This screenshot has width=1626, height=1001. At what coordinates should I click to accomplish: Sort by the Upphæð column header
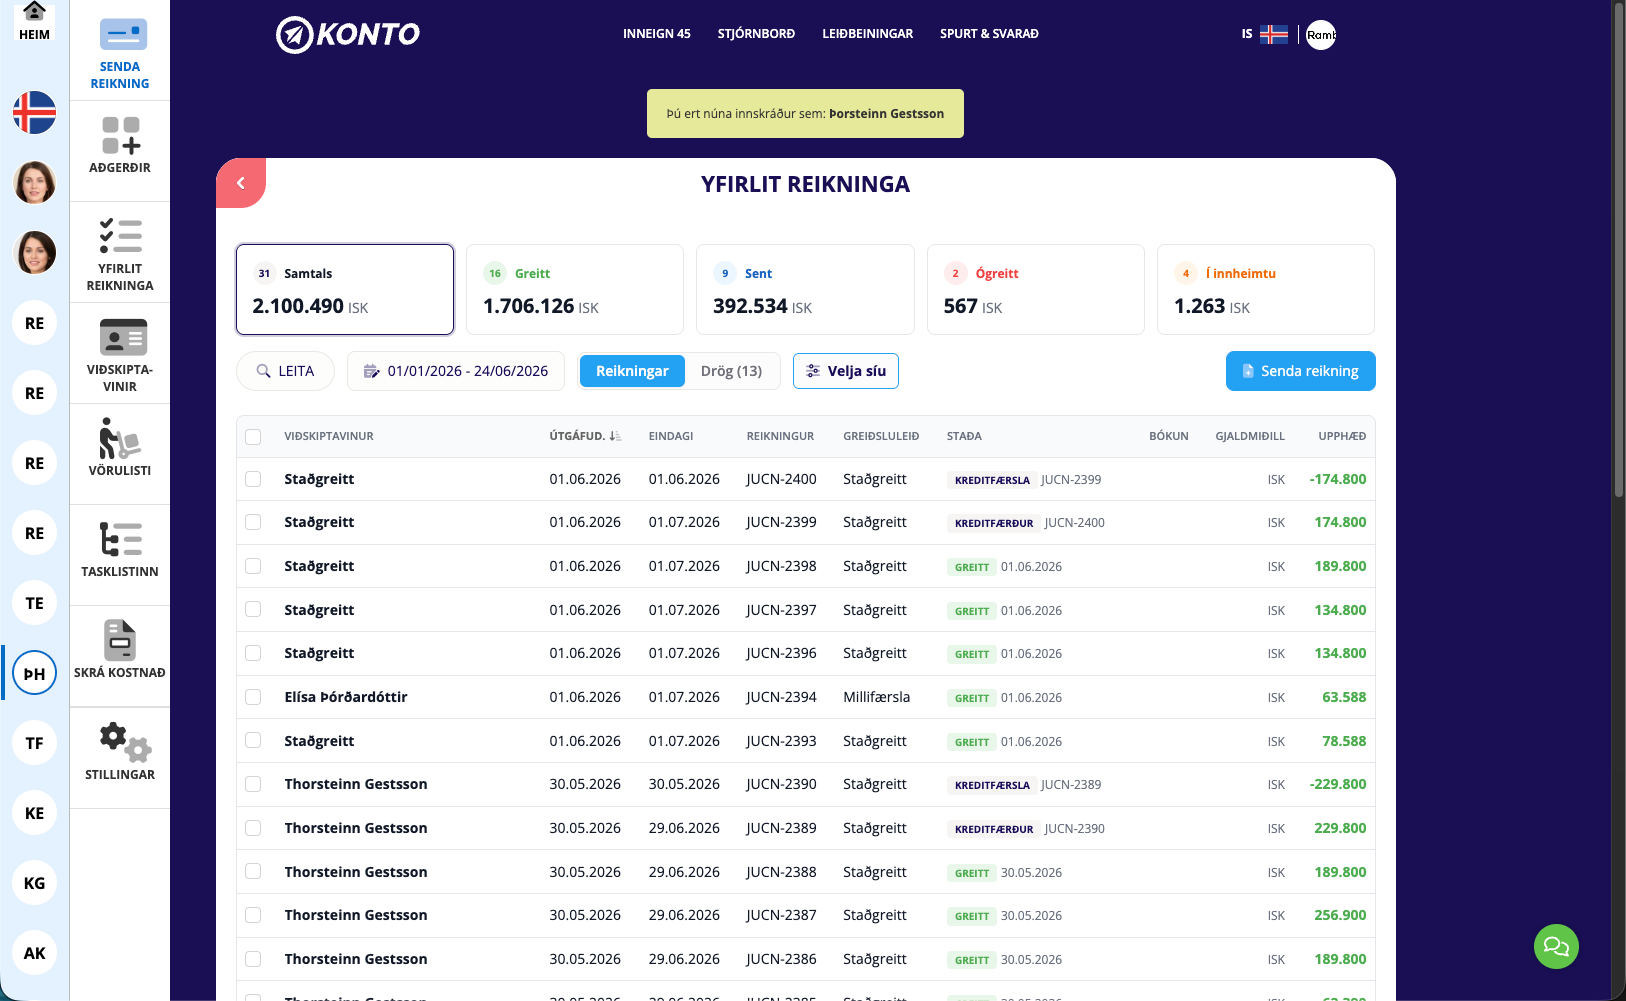(1342, 436)
